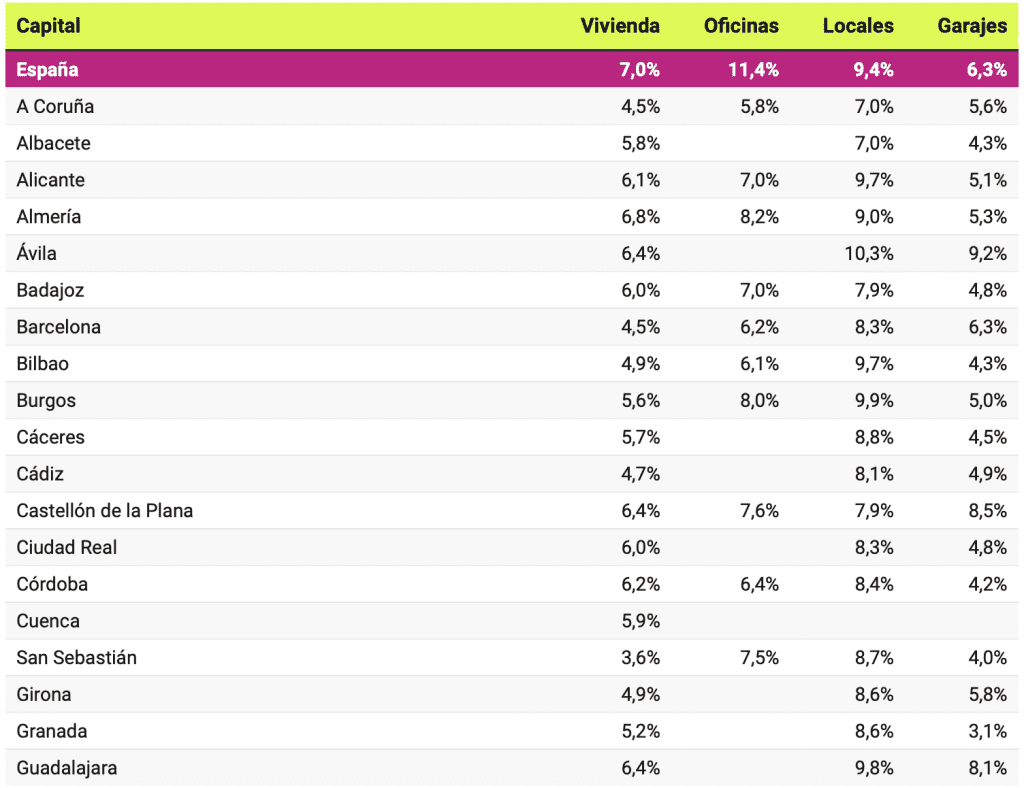Click Almería's 8,2% Oficinas value
Viewport: 1024px width, 788px height.
tap(759, 217)
